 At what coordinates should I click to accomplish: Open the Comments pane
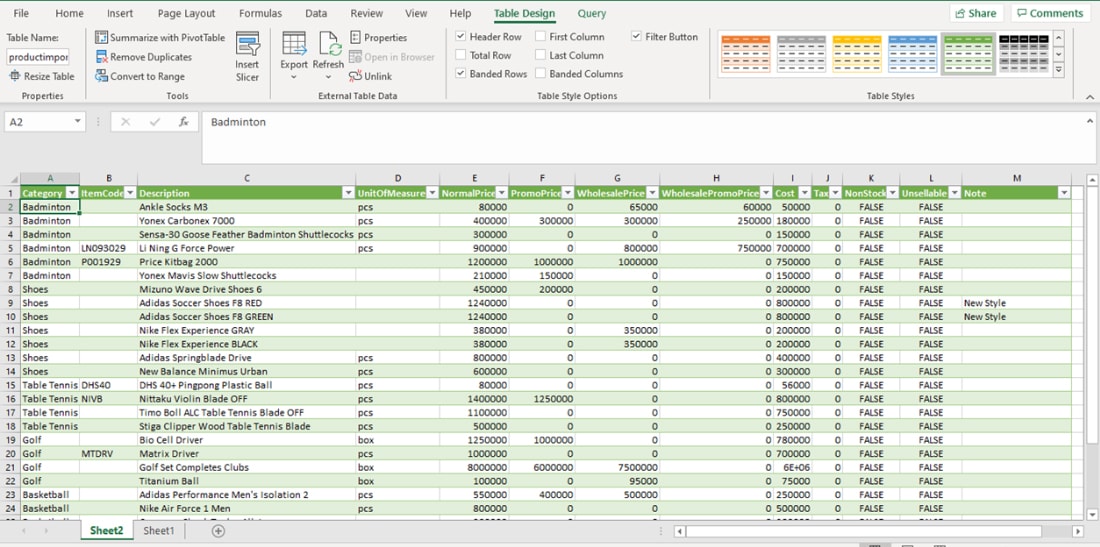coord(1050,13)
